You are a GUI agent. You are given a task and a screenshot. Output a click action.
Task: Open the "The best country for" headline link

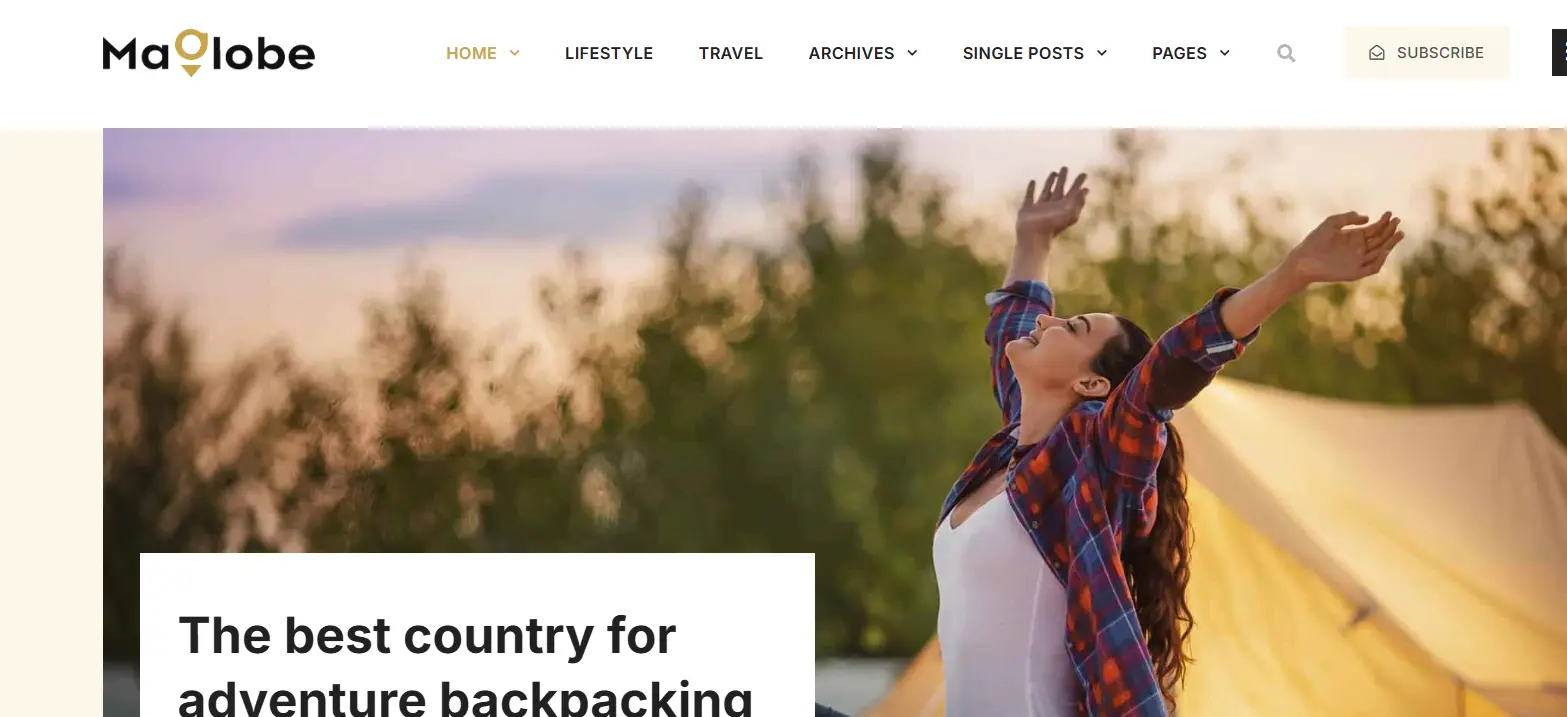tap(427, 636)
